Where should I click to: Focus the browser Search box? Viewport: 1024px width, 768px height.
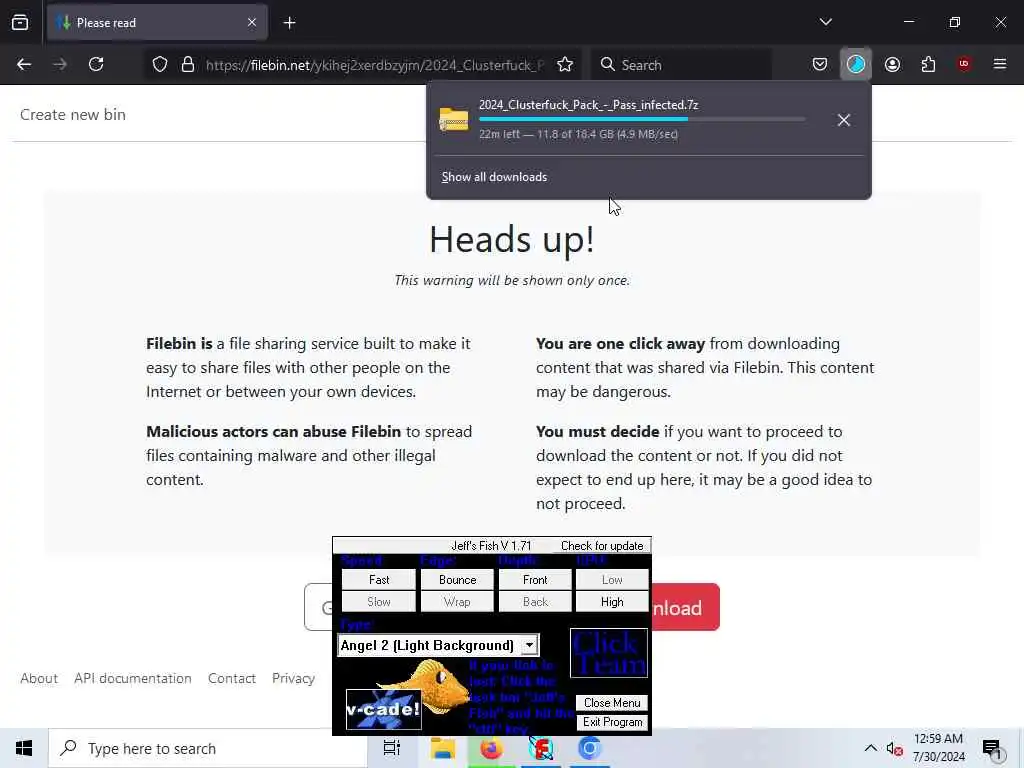point(681,65)
